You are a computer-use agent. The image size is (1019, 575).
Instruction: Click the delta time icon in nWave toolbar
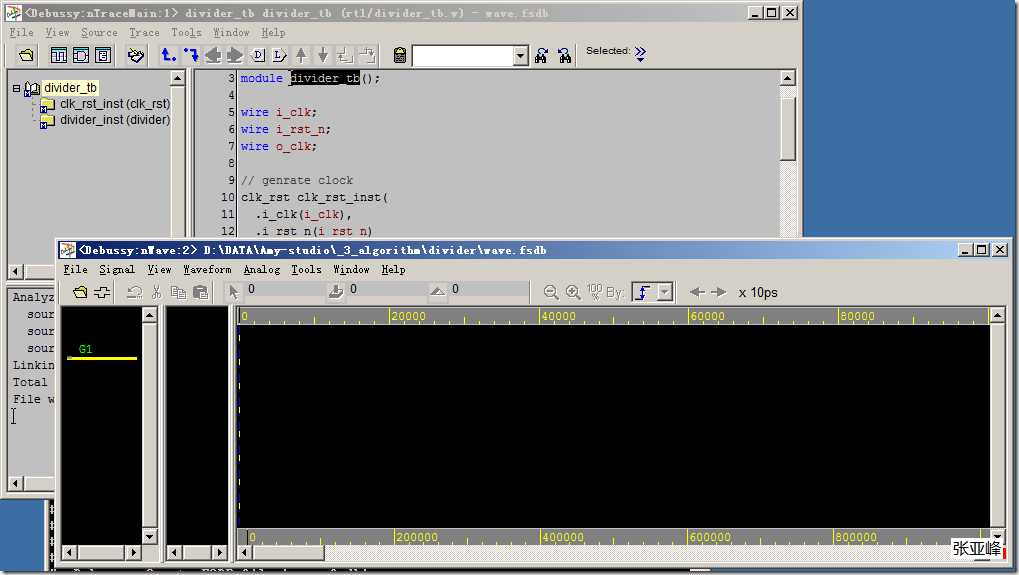tap(437, 292)
